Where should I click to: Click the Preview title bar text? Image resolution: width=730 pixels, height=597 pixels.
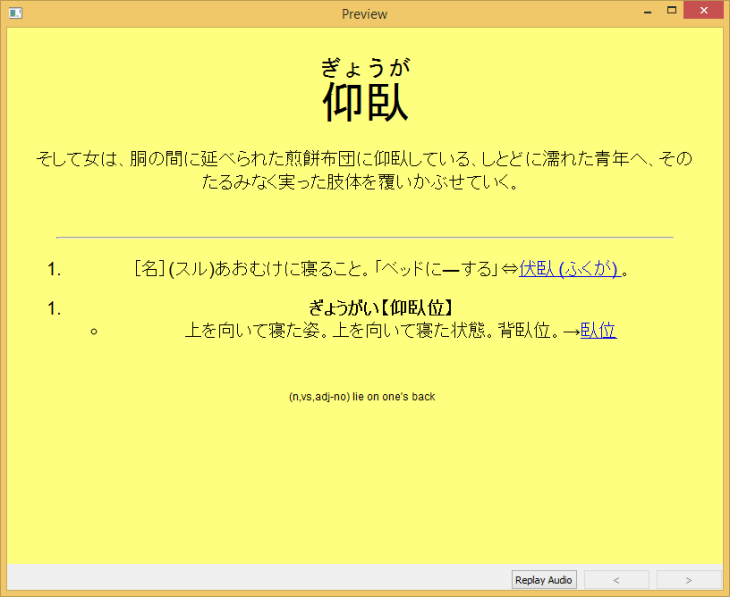[x=364, y=14]
